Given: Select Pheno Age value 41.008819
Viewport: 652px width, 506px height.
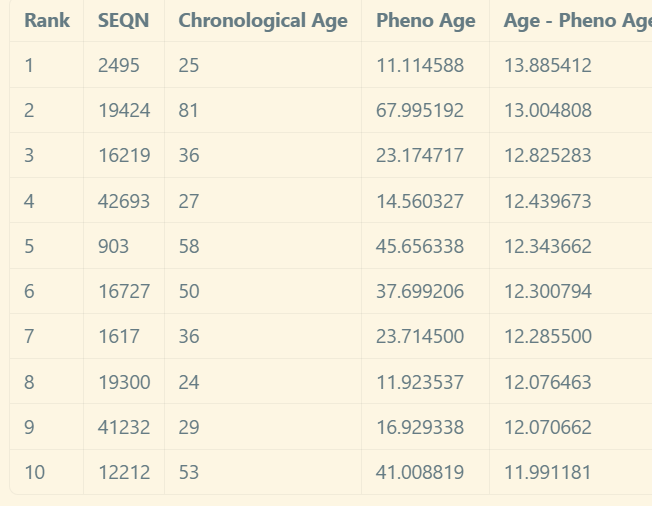Looking at the screenshot, I should [x=420, y=472].
